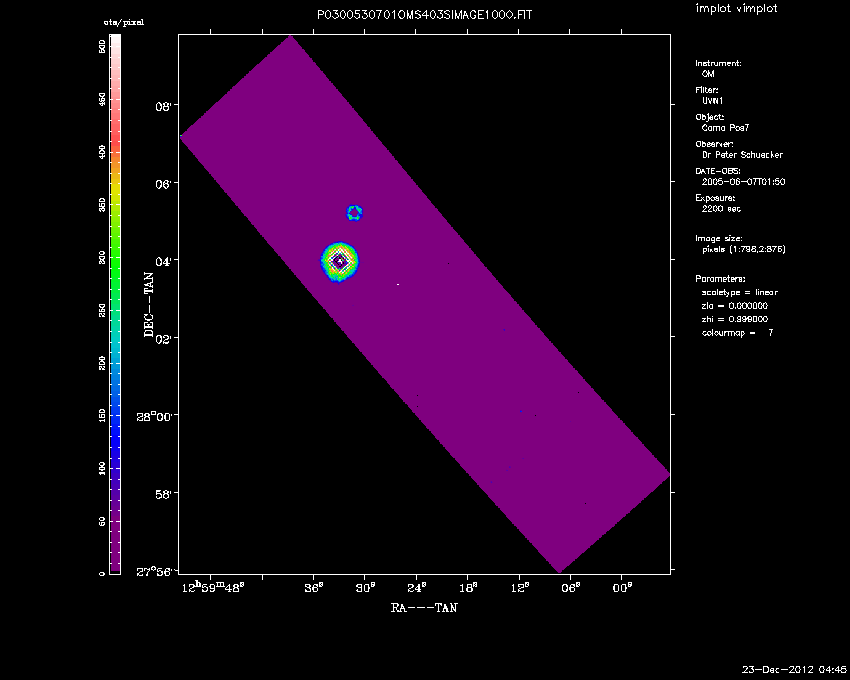Click the colorbar tick label '400'
The height and width of the screenshot is (680, 850).
(x=102, y=153)
